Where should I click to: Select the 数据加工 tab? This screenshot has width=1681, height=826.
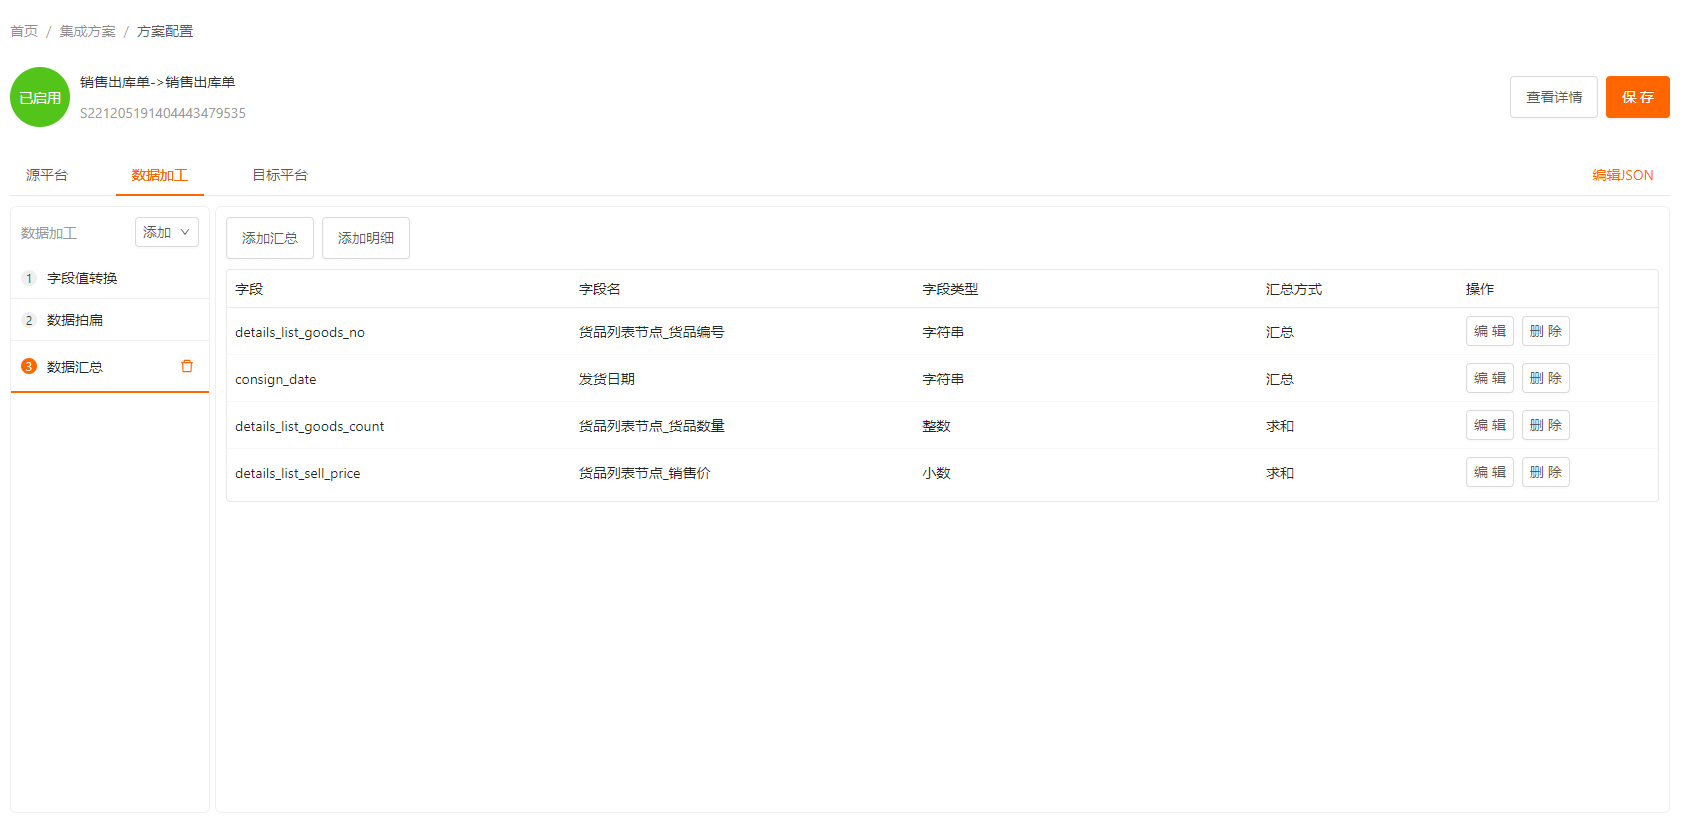pos(160,175)
